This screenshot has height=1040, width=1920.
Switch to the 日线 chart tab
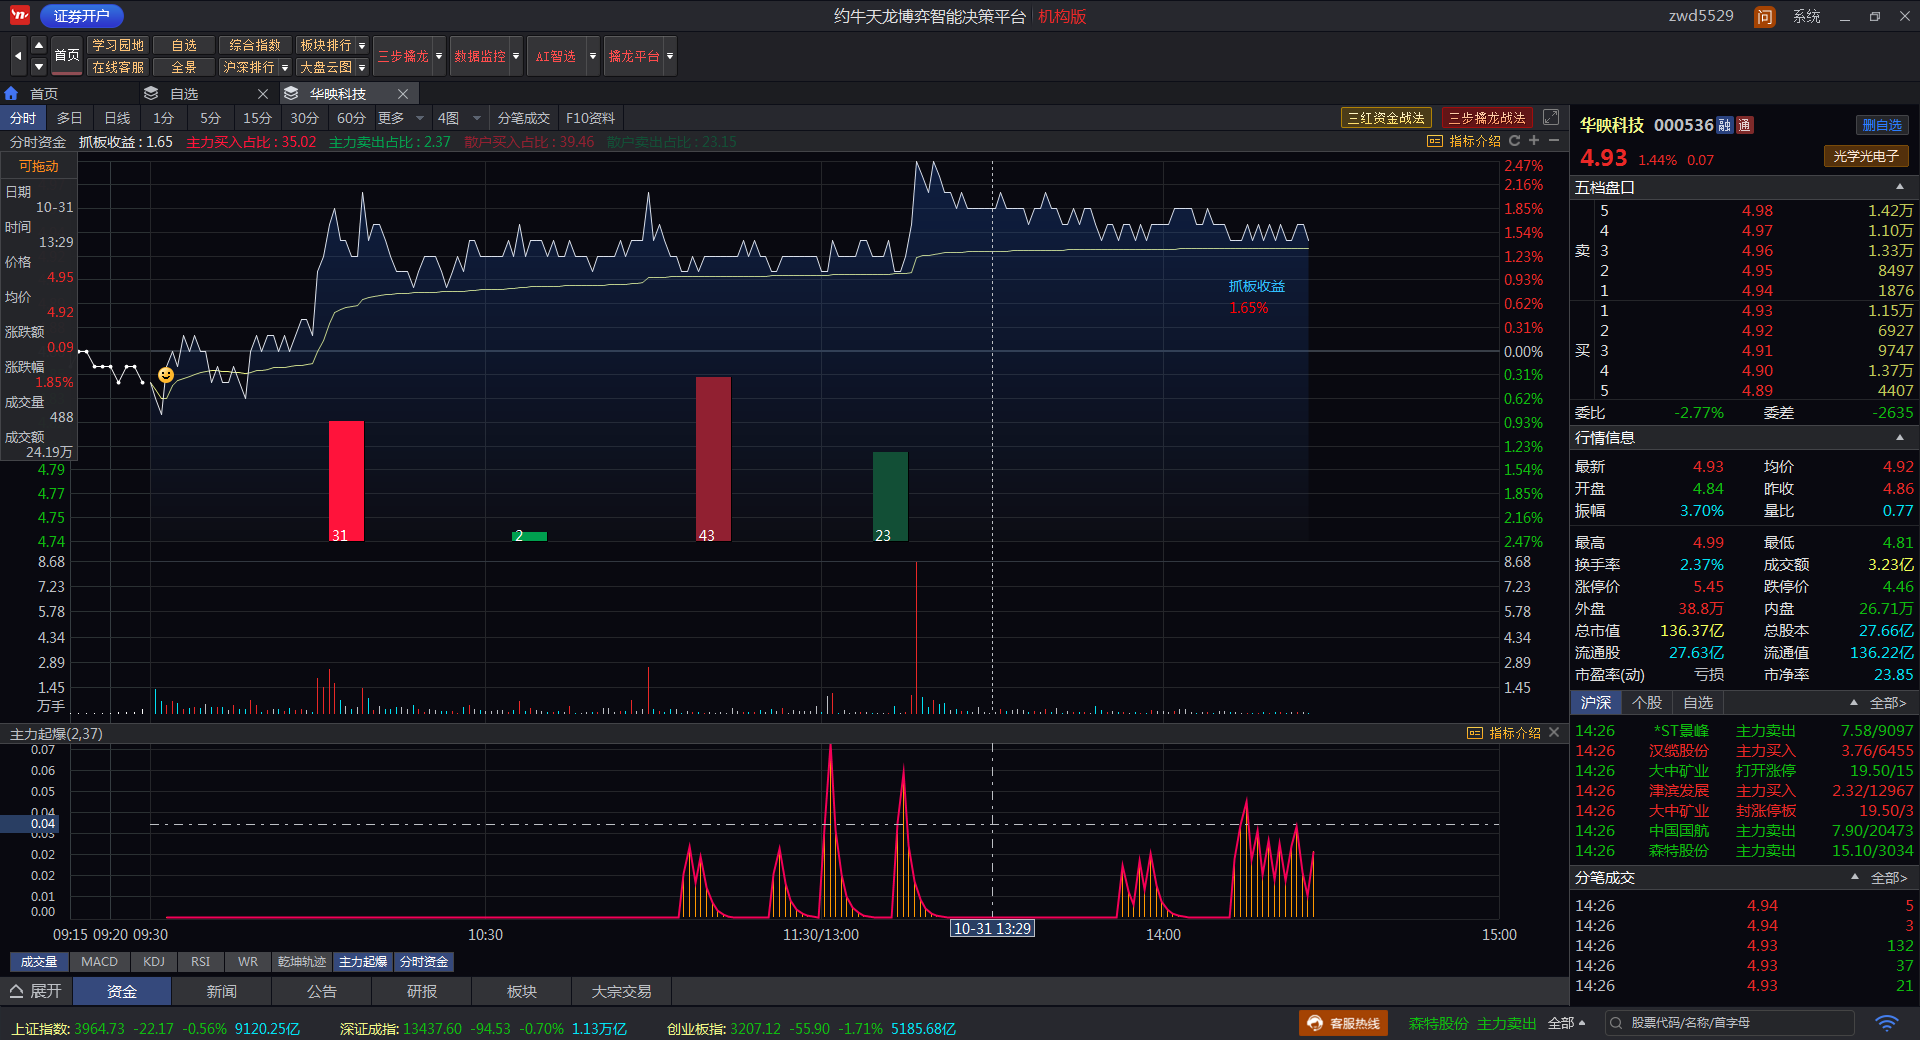(x=117, y=118)
